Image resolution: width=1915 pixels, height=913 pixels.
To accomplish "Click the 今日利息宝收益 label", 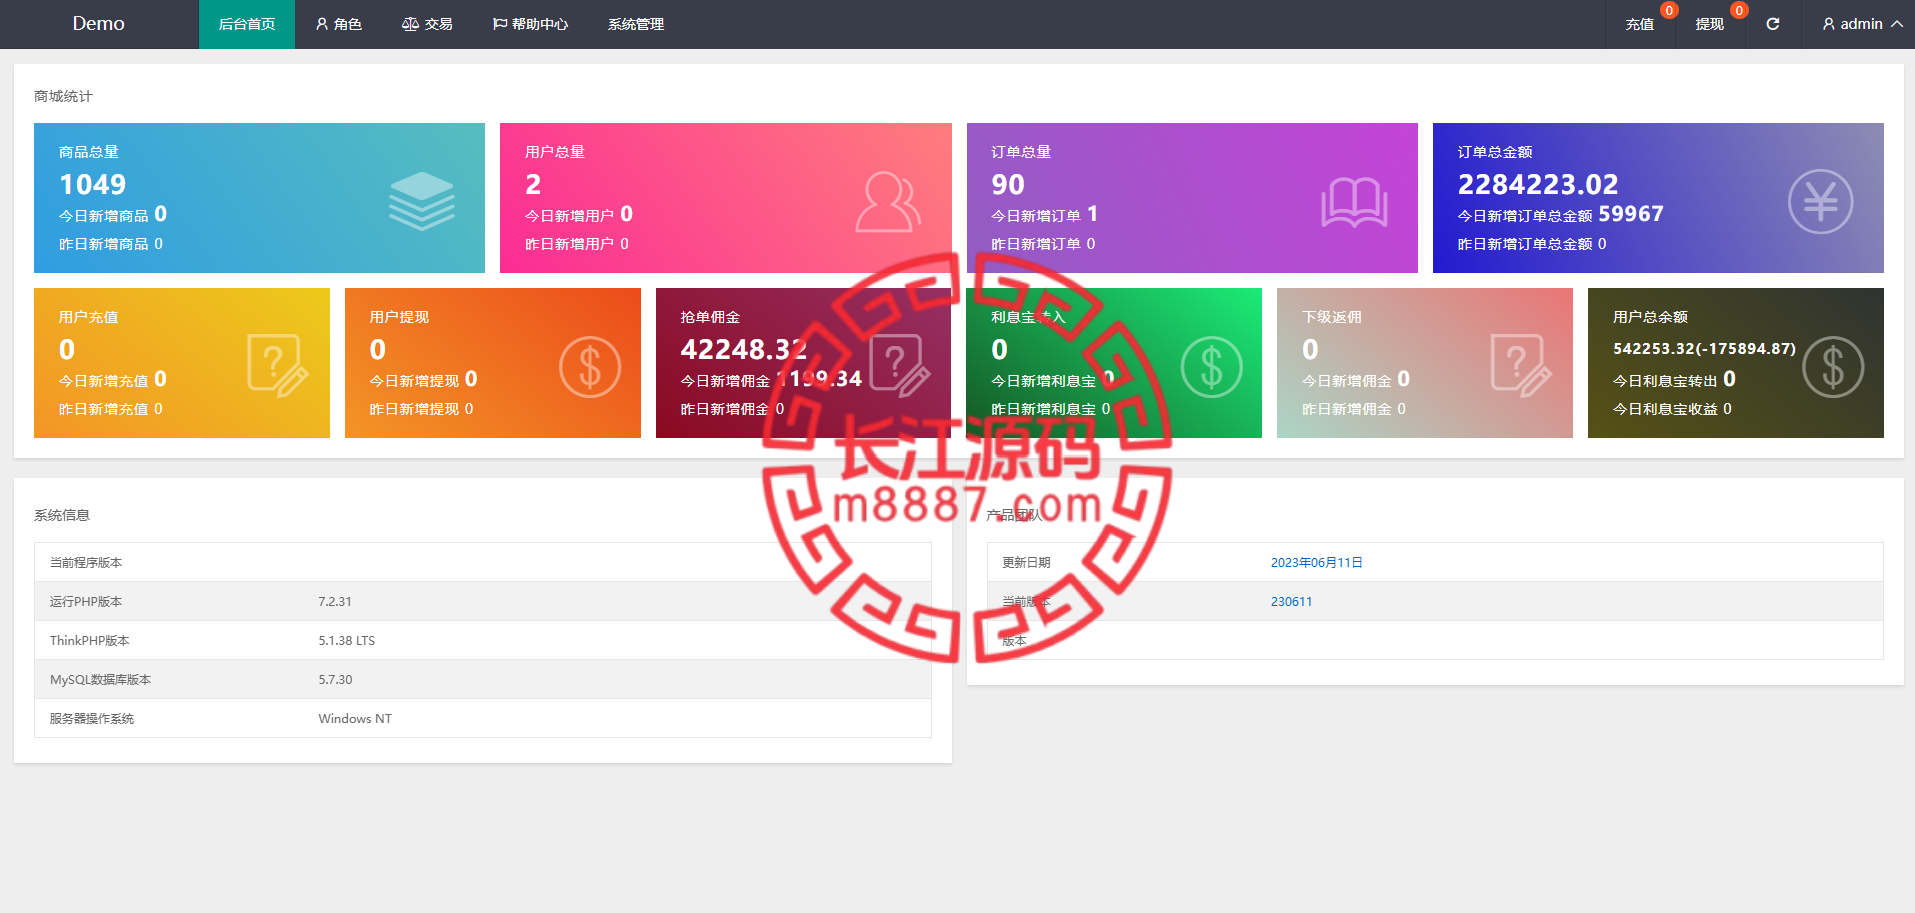I will pyautogui.click(x=1665, y=409).
